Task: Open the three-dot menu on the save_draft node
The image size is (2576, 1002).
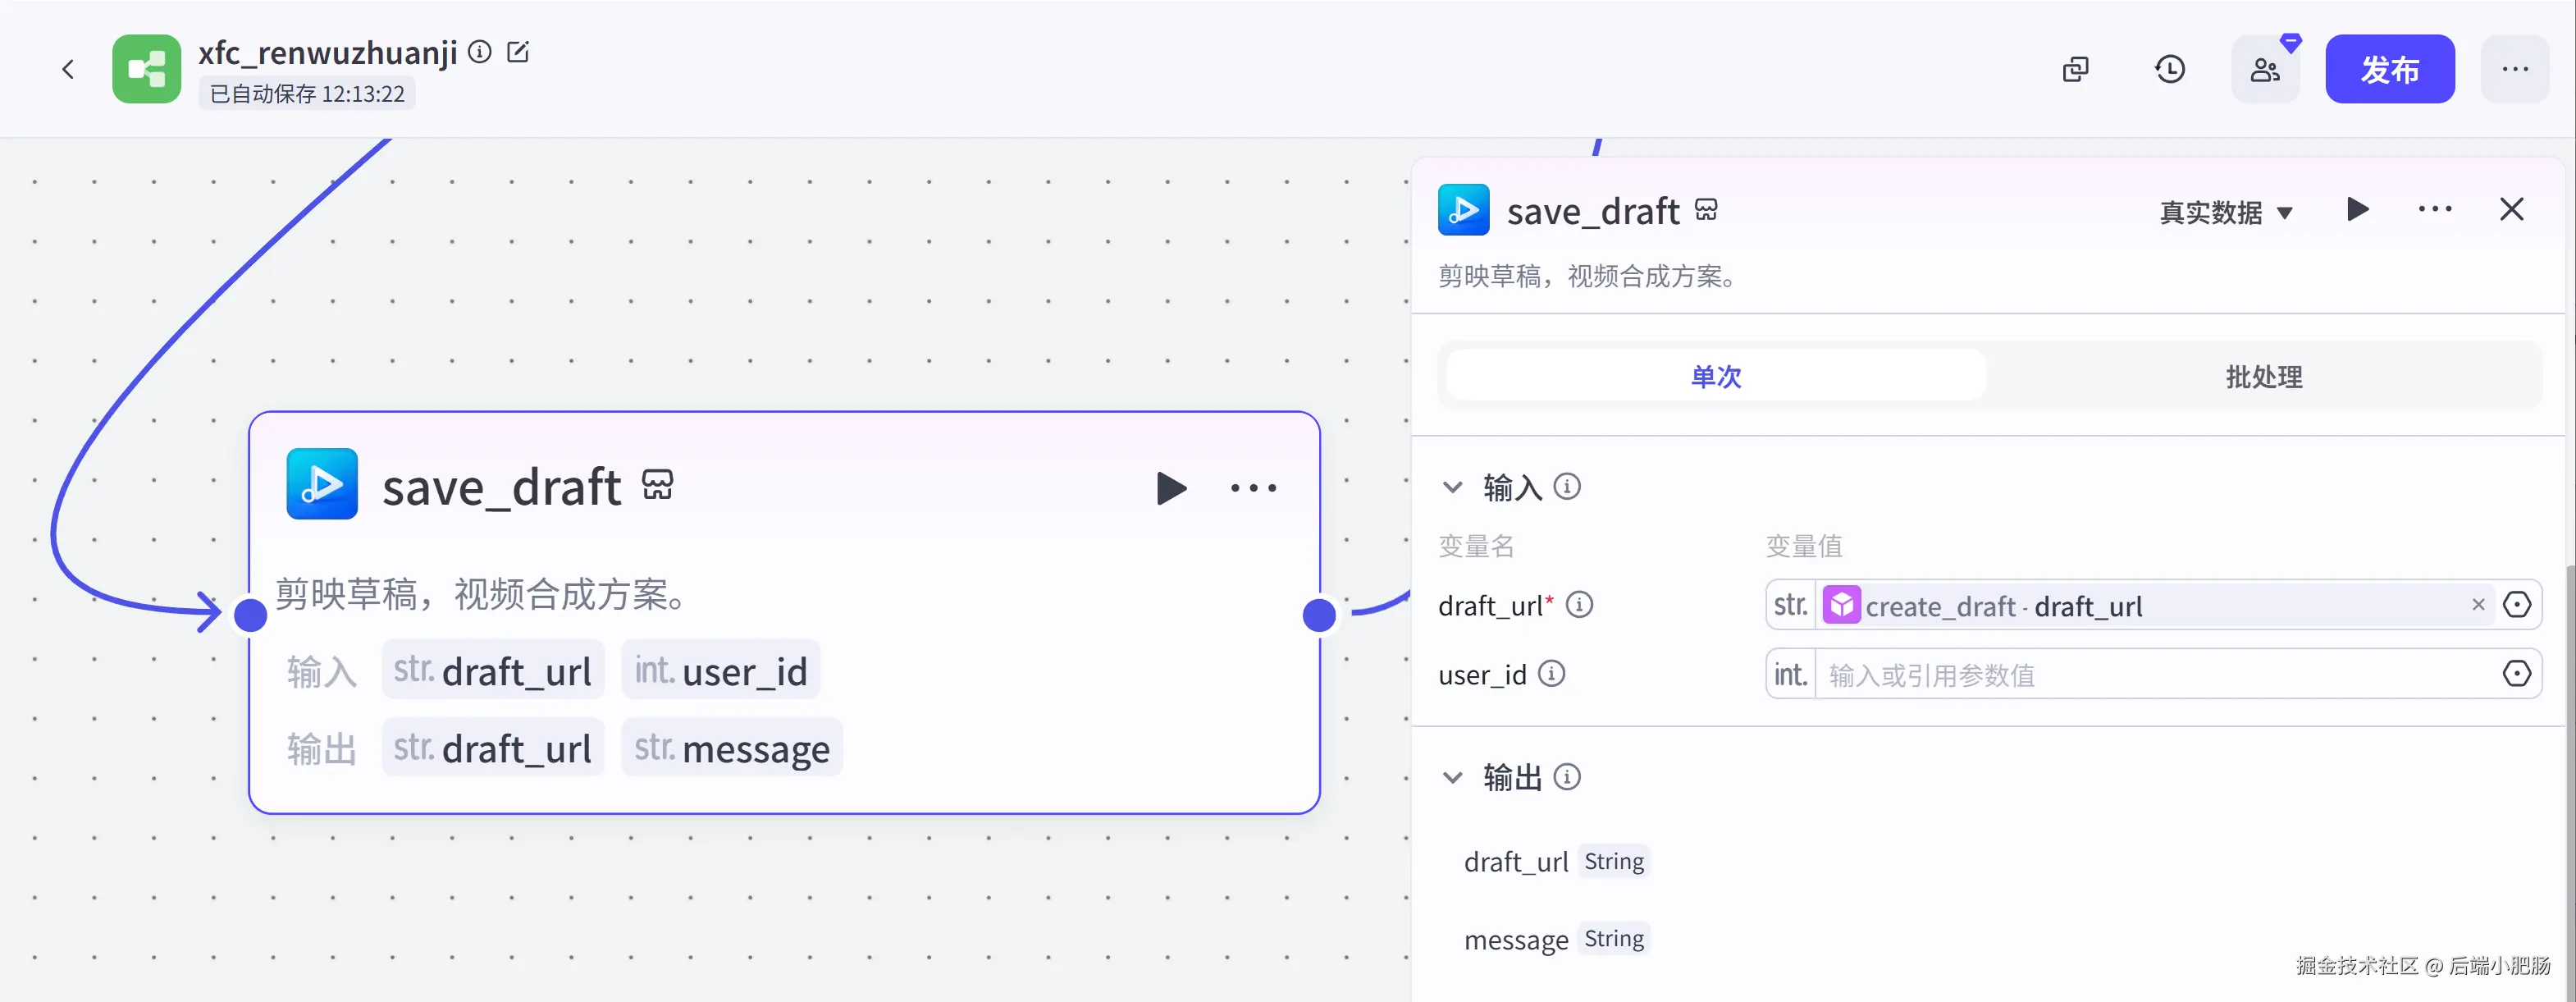Action: pos(1253,488)
